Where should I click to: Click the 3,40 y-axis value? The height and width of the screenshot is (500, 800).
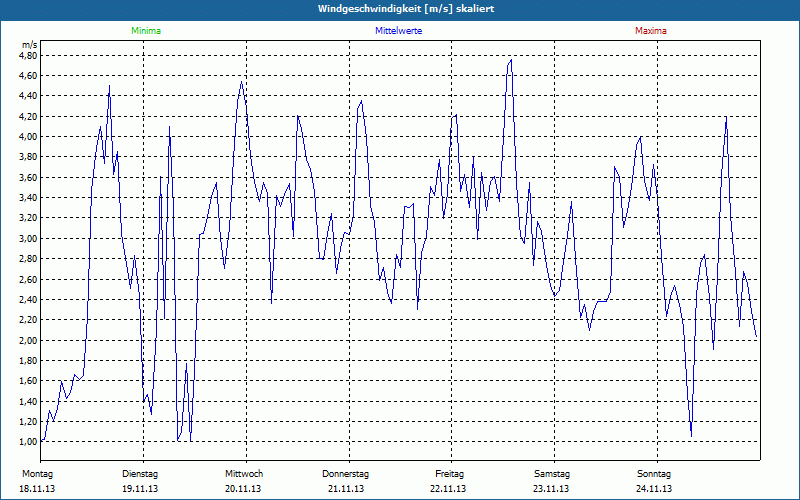(28, 197)
